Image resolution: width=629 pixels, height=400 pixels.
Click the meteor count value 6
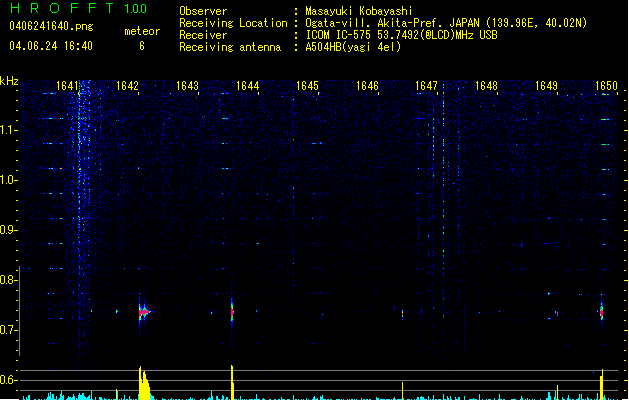pyautogui.click(x=142, y=46)
